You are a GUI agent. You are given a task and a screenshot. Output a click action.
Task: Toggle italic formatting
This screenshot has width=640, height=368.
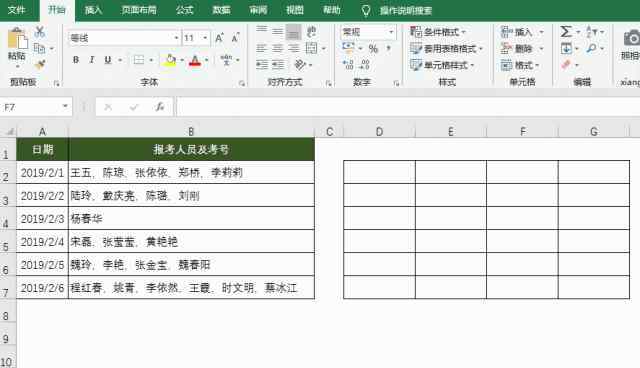coord(92,60)
